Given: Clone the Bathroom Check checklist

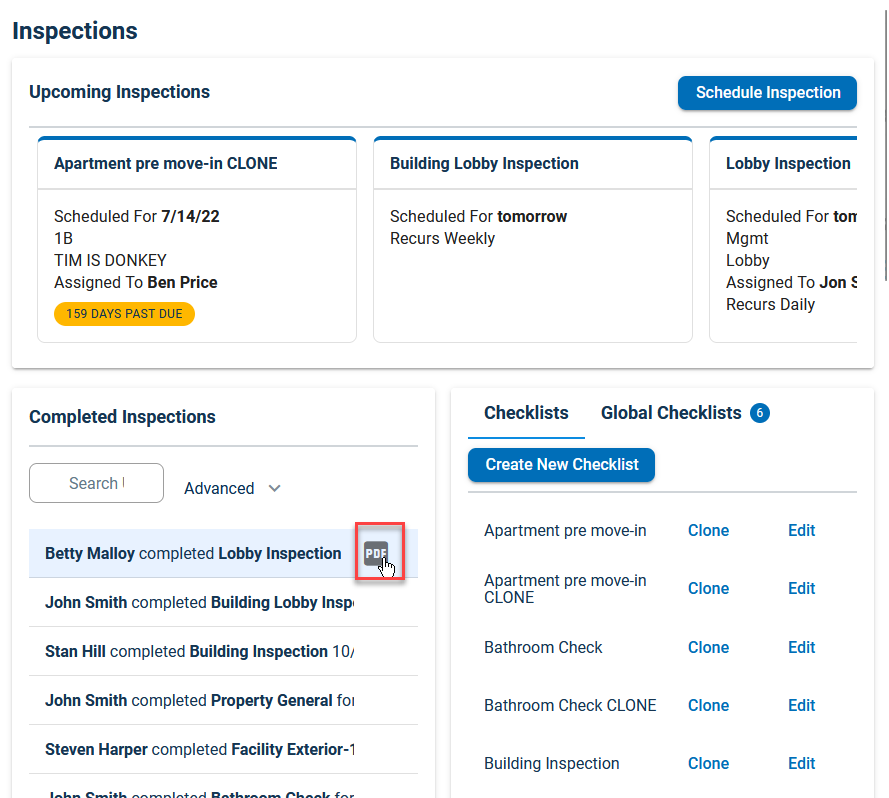Looking at the screenshot, I should point(708,647).
